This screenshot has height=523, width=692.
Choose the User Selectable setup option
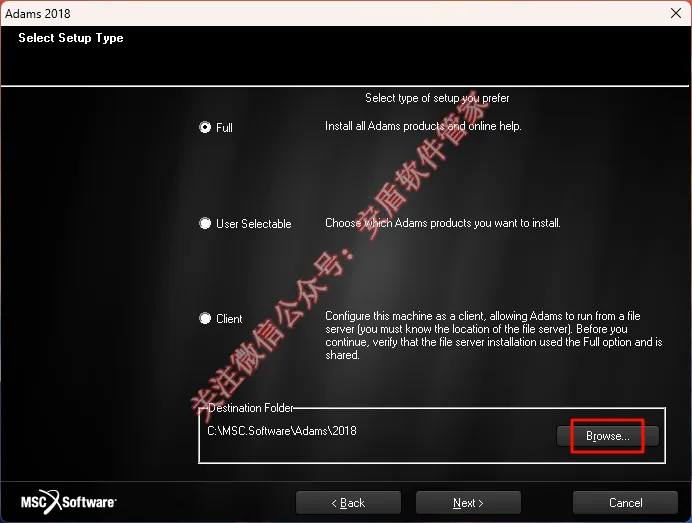(205, 223)
